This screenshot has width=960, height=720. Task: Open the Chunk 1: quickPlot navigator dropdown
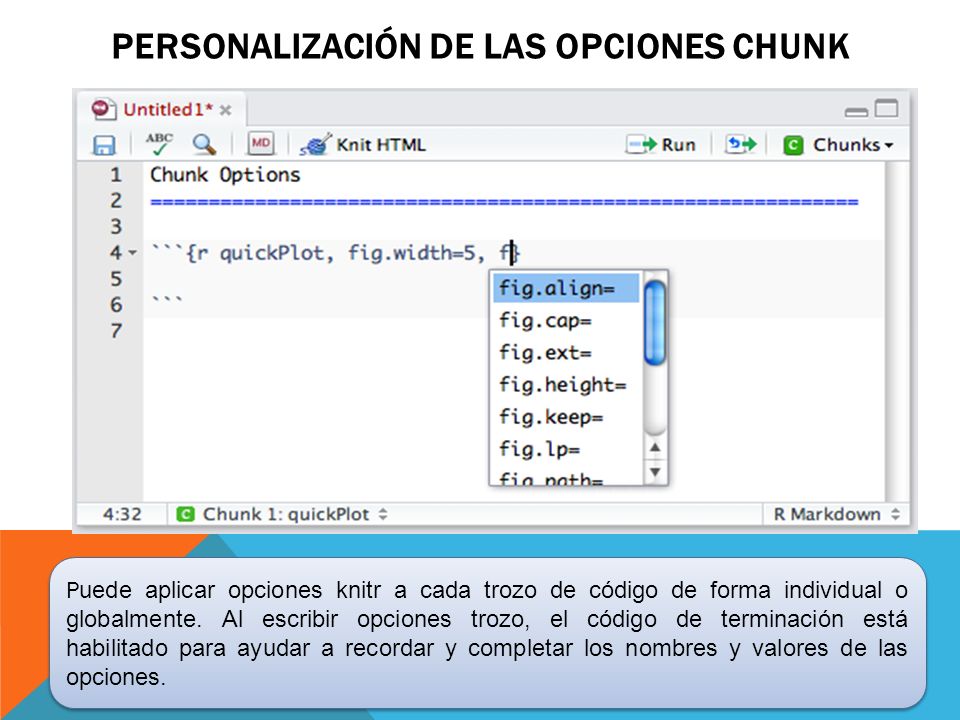pyautogui.click(x=282, y=514)
